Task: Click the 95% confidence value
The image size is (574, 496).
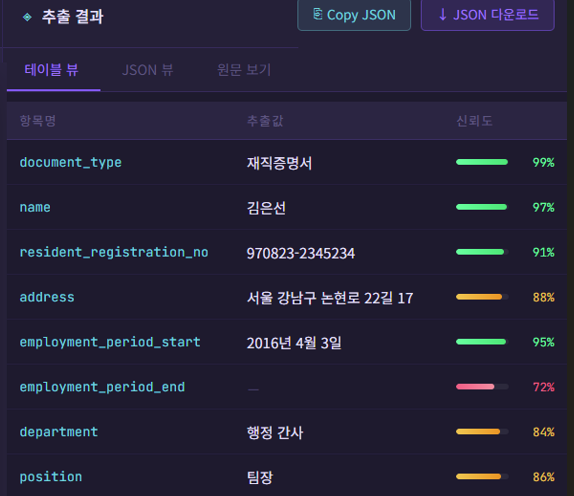Action: pos(544,342)
